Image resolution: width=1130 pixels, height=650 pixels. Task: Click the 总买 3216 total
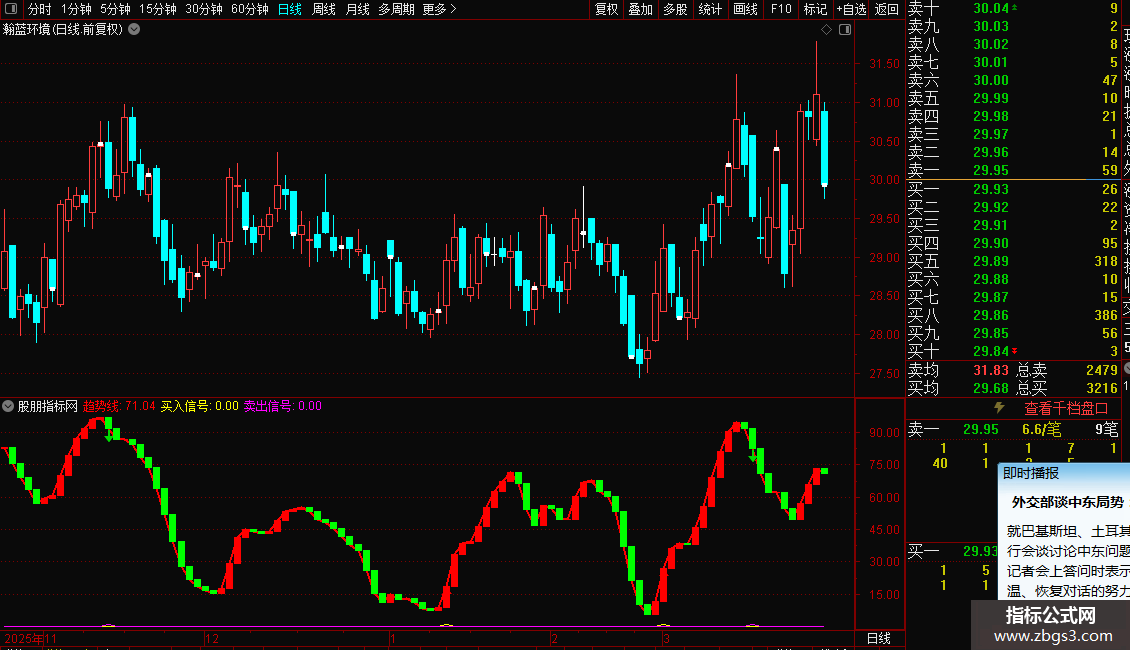point(1102,388)
